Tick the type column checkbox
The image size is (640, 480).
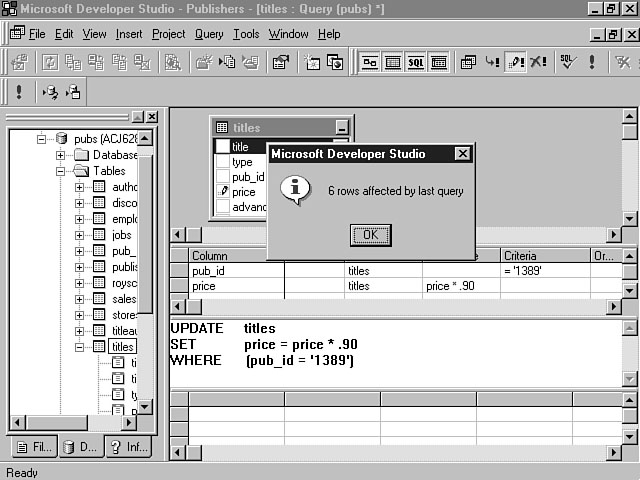[223, 162]
